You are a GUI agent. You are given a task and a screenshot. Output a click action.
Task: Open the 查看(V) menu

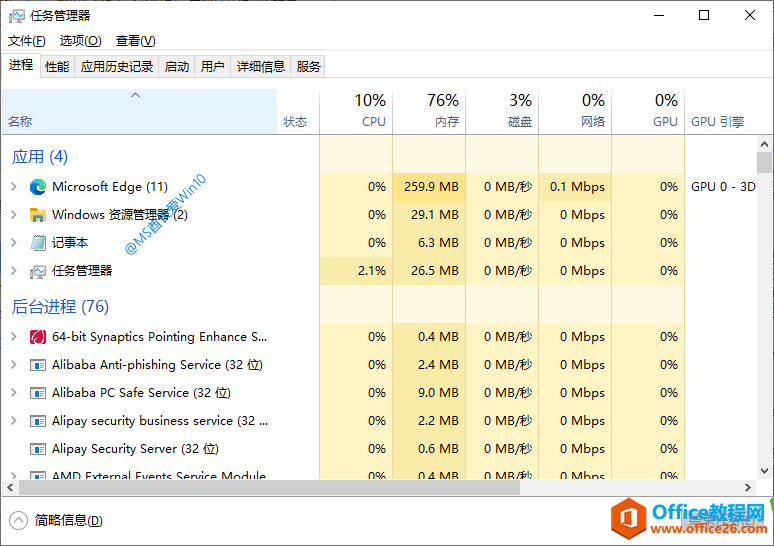pyautogui.click(x=135, y=41)
